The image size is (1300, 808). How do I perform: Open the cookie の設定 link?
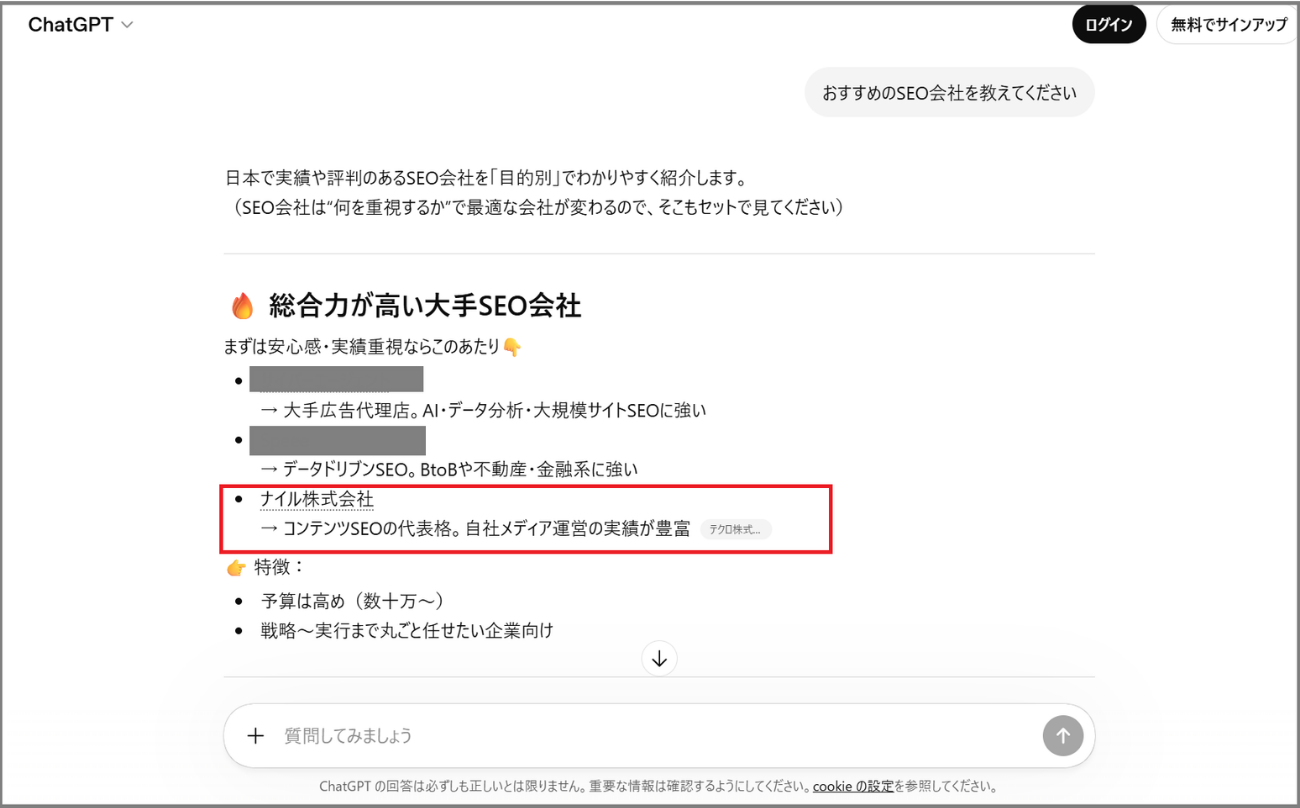(x=852, y=786)
